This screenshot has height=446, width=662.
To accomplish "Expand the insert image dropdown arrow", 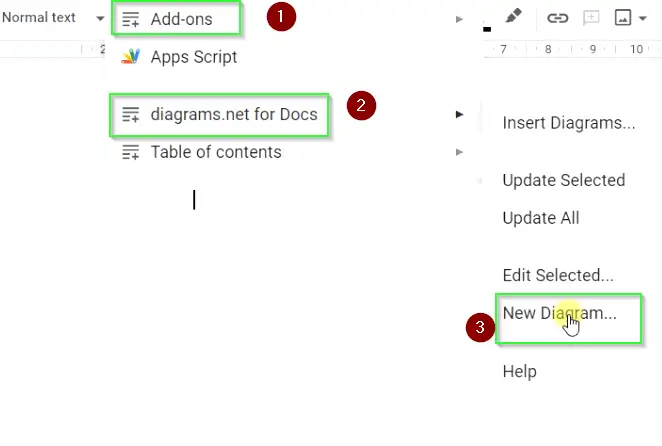I will coord(643,18).
